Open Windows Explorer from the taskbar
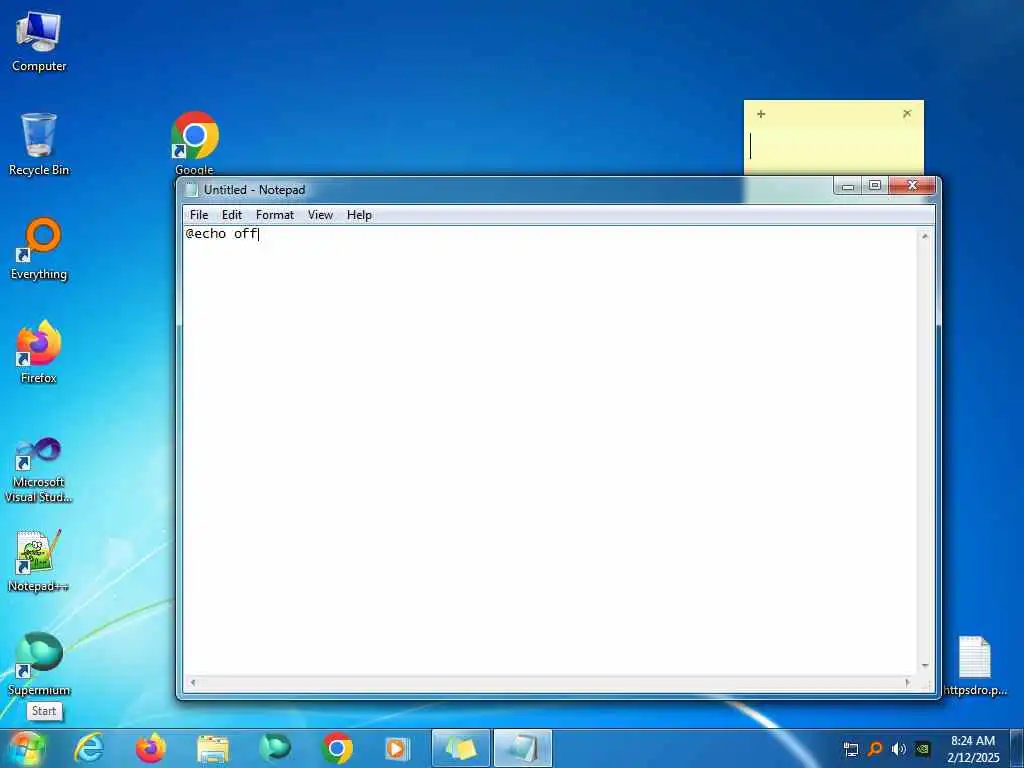 click(213, 748)
